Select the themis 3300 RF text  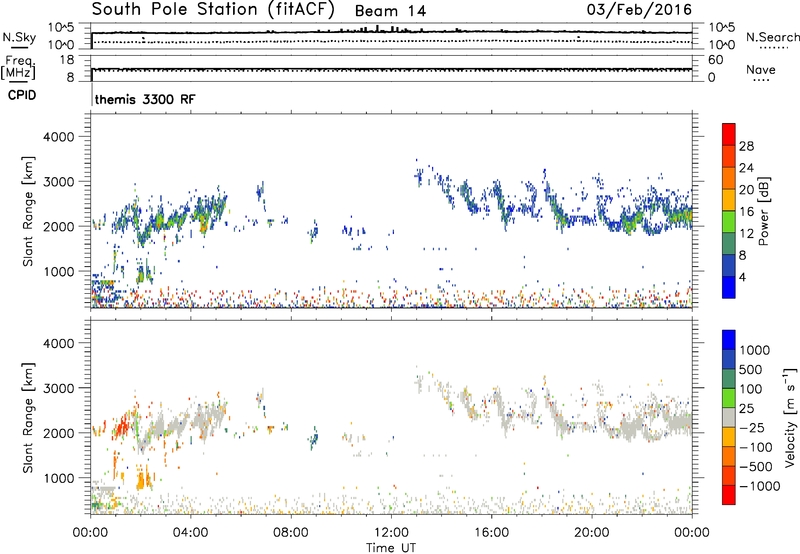click(x=145, y=99)
